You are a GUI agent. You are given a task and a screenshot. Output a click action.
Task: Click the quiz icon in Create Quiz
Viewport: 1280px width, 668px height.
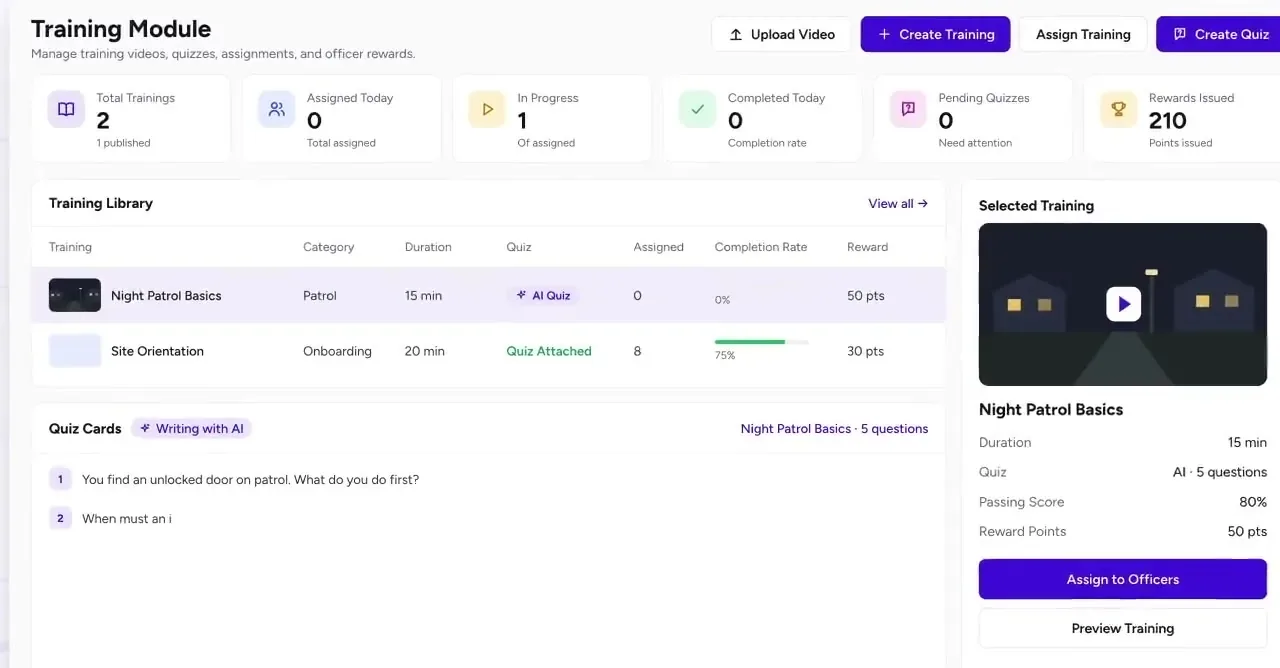(x=1180, y=34)
